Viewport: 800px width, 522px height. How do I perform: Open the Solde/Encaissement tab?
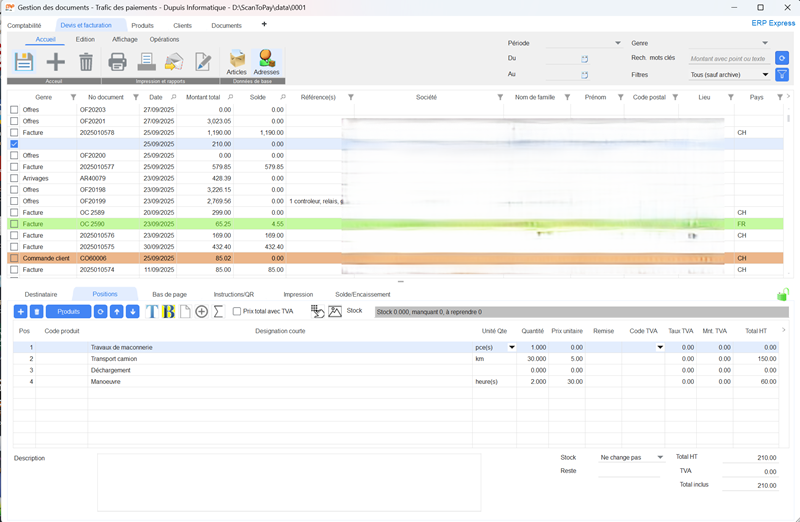coord(362,294)
